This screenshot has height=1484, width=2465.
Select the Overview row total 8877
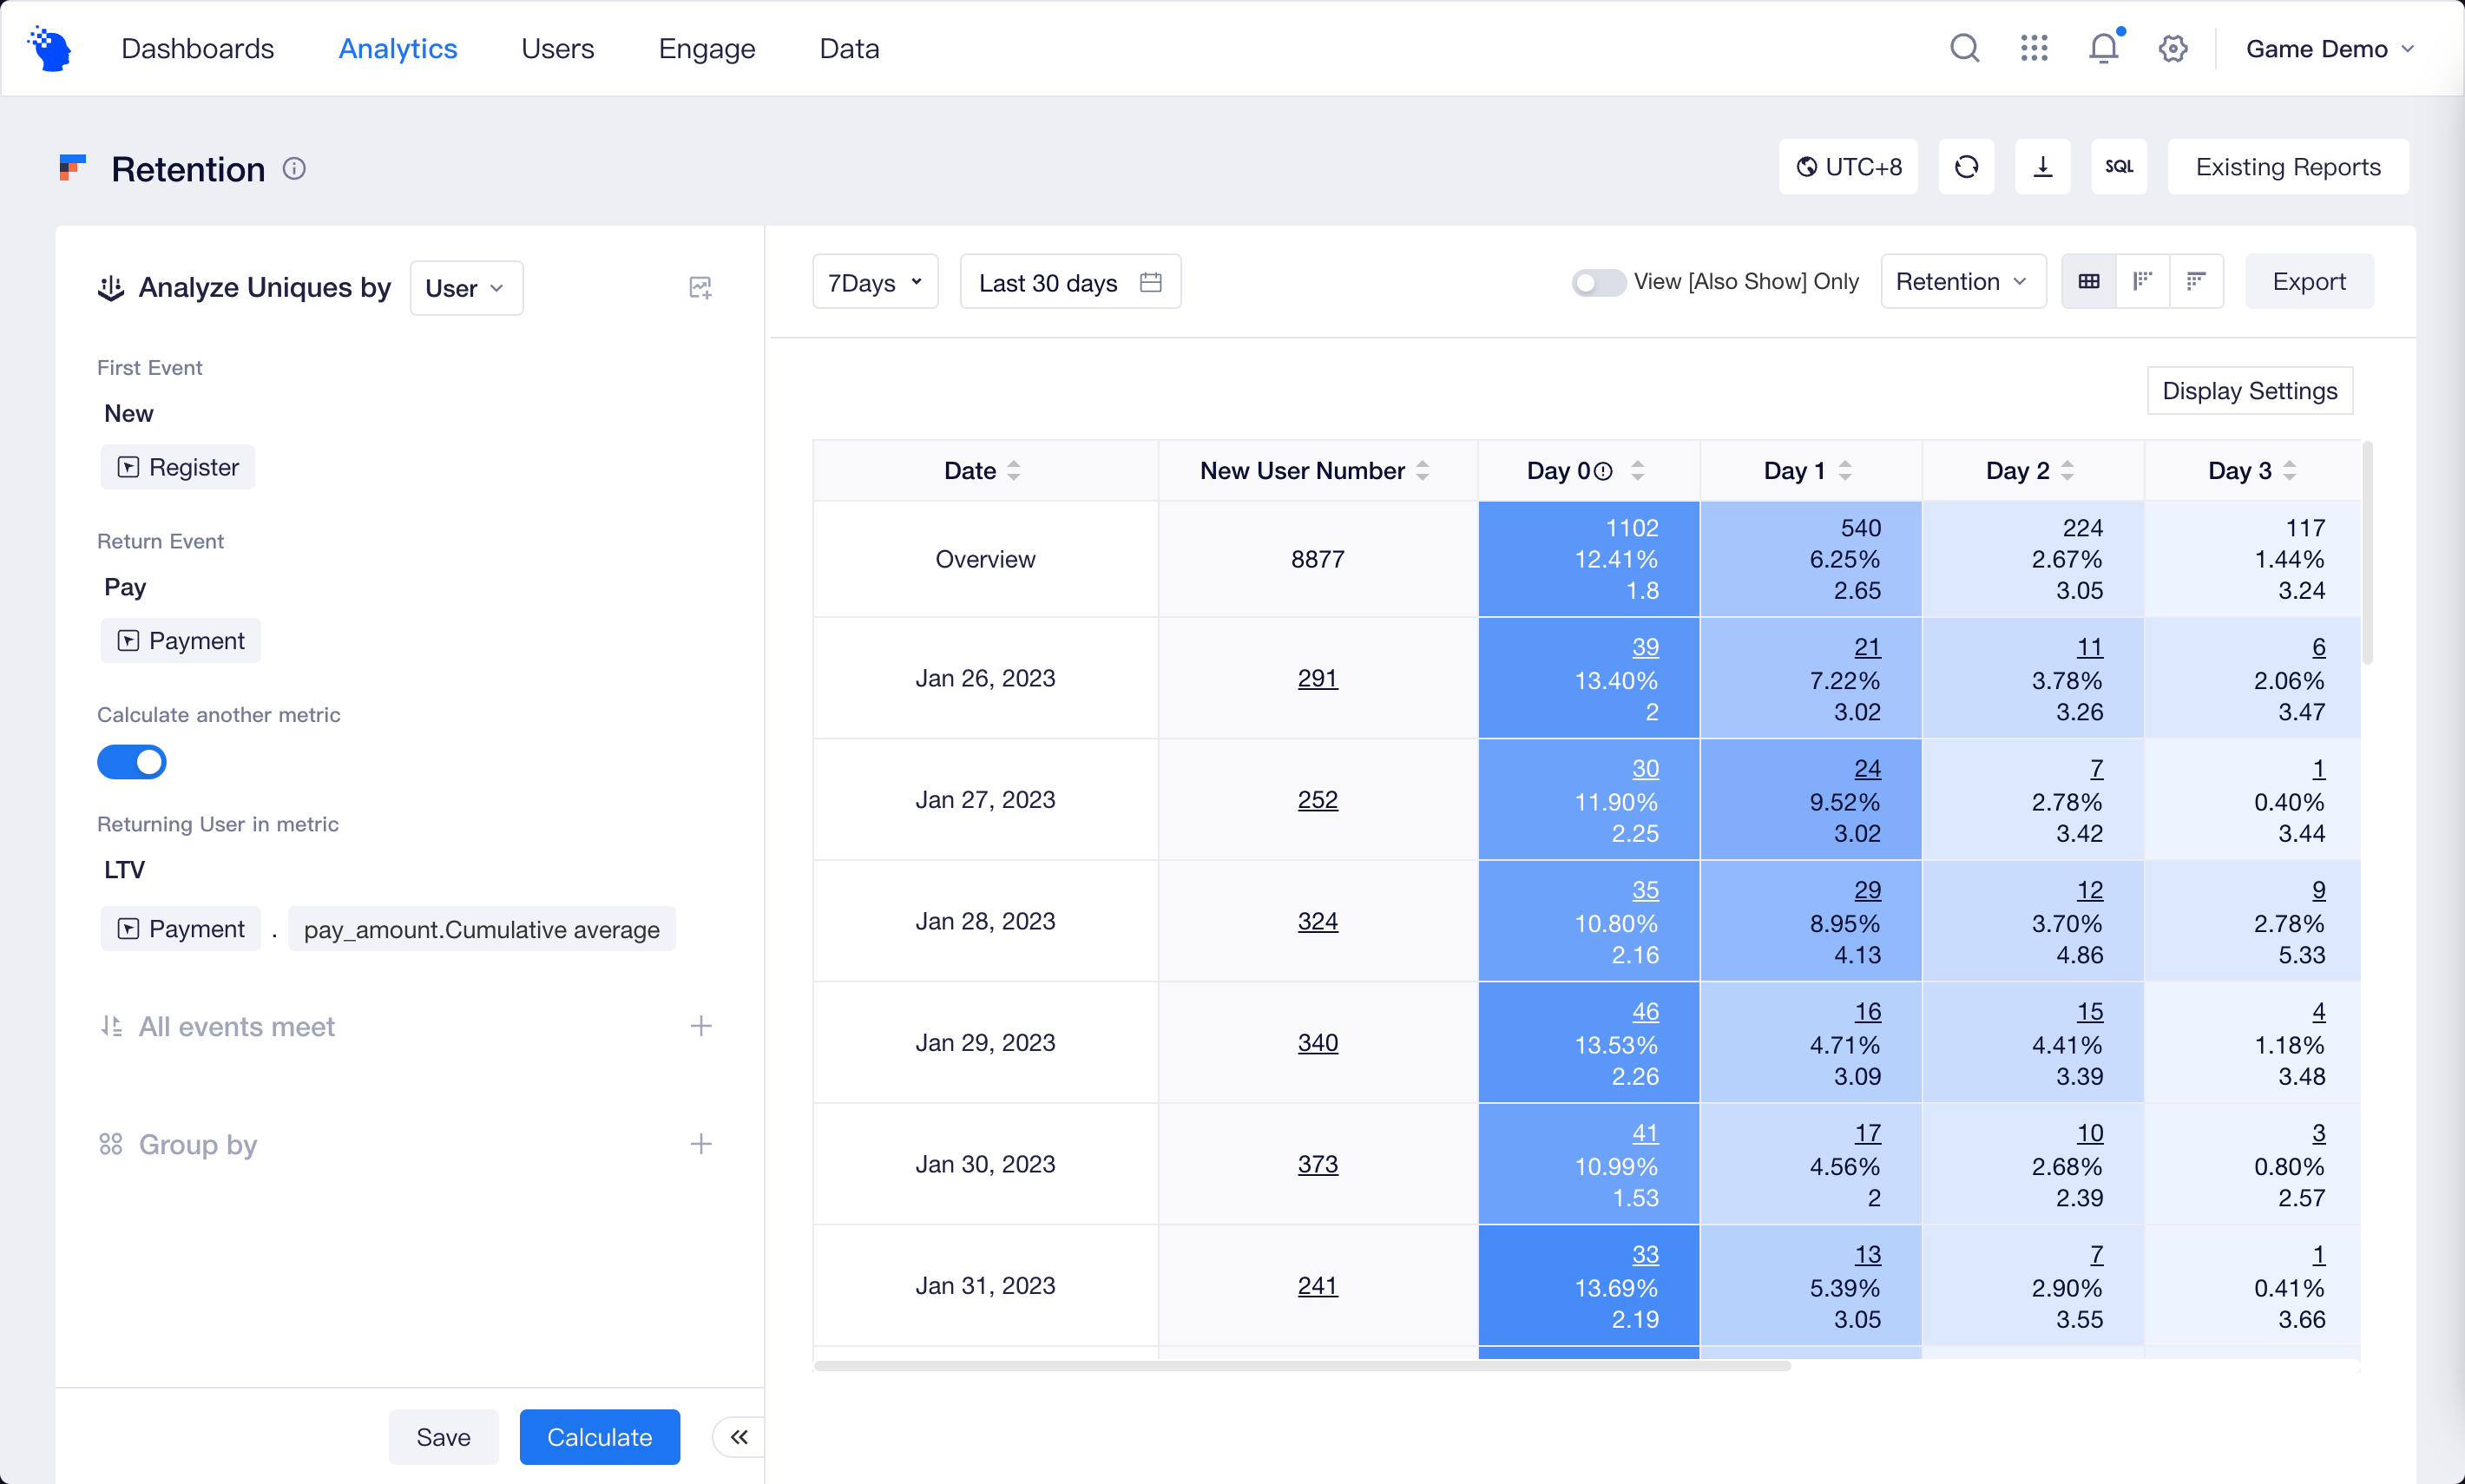pos(1318,559)
